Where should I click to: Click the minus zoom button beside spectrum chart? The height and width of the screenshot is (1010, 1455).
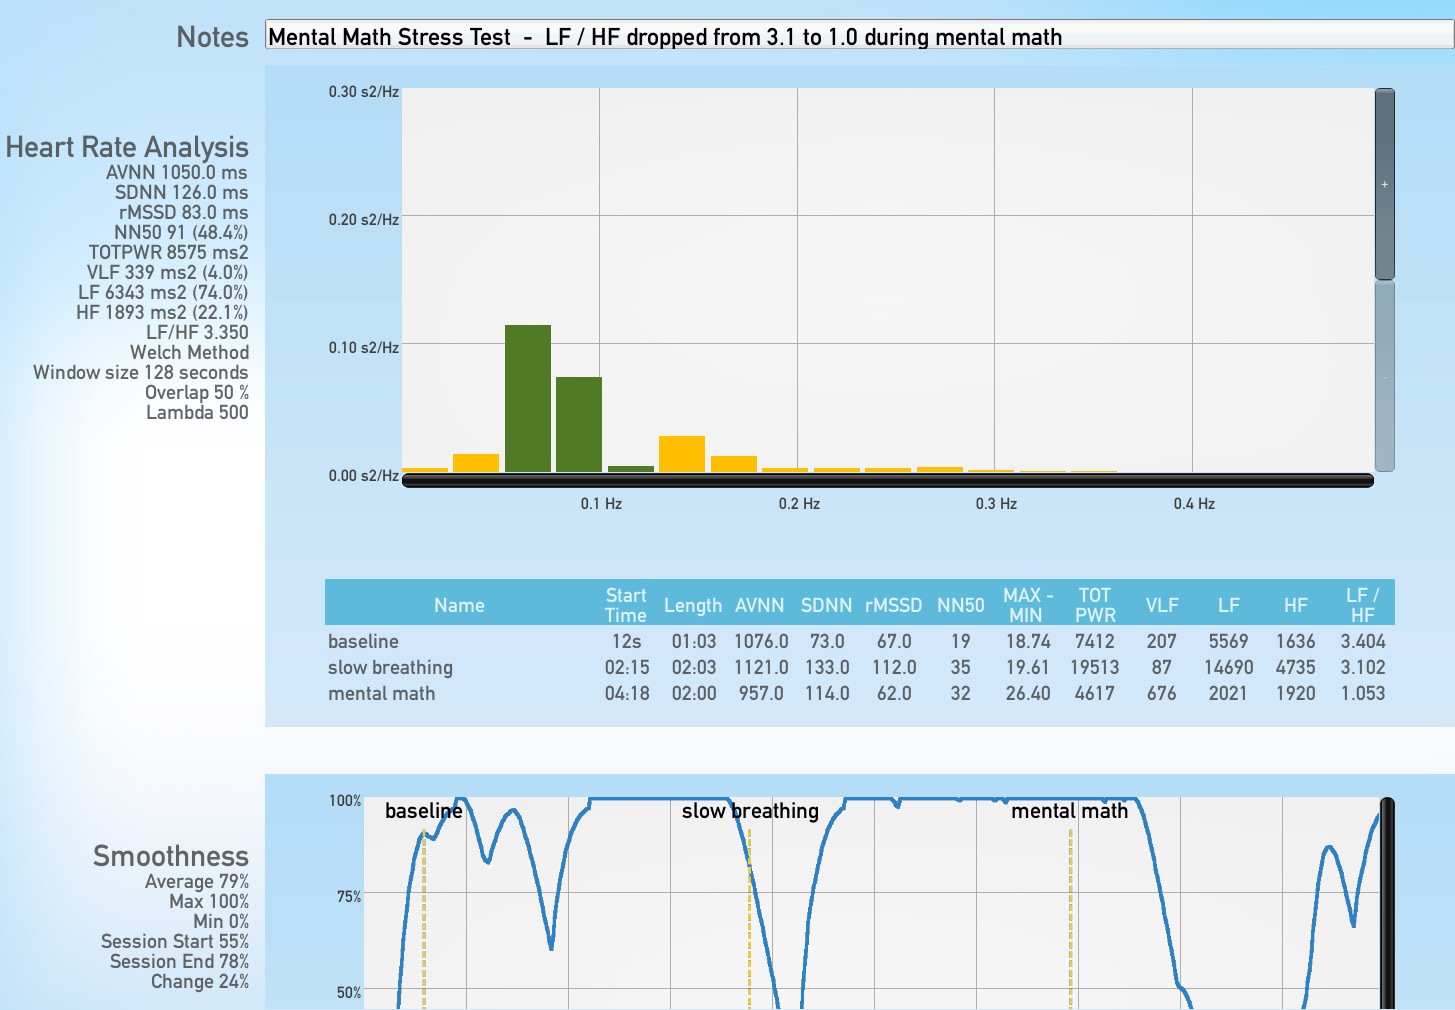pyautogui.click(x=1384, y=376)
